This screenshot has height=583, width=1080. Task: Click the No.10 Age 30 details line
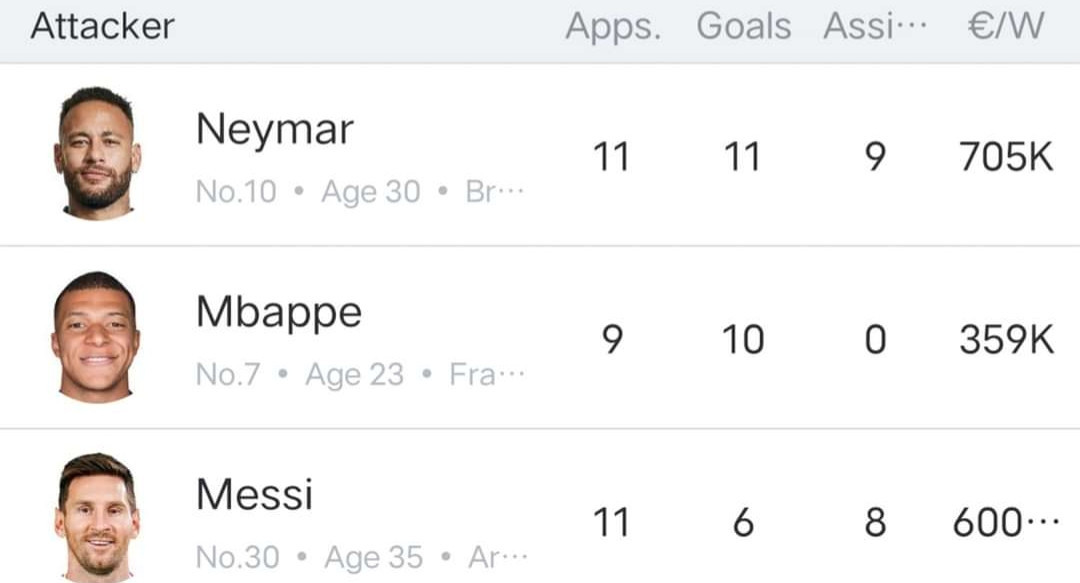[360, 192]
